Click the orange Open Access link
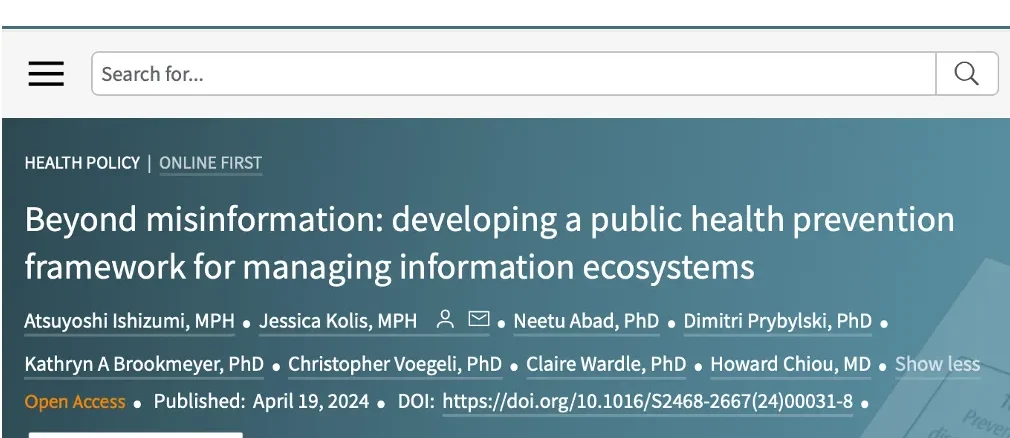The width and height of the screenshot is (1010, 438). pyautogui.click(x=75, y=402)
